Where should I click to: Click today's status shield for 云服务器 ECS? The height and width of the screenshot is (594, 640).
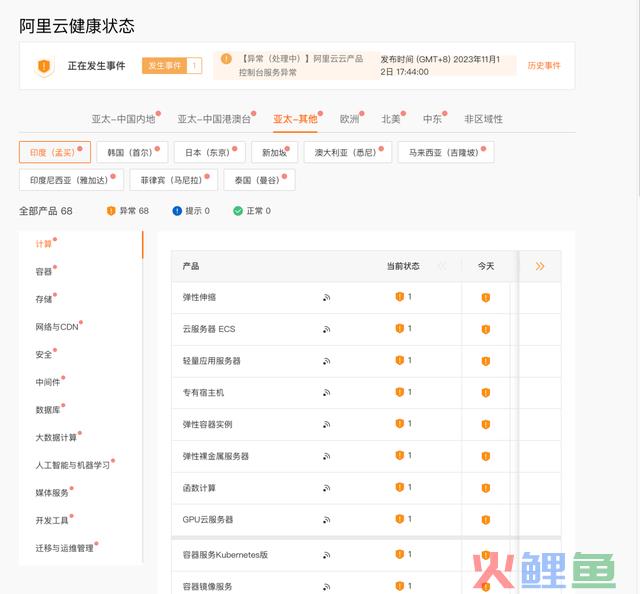486,329
